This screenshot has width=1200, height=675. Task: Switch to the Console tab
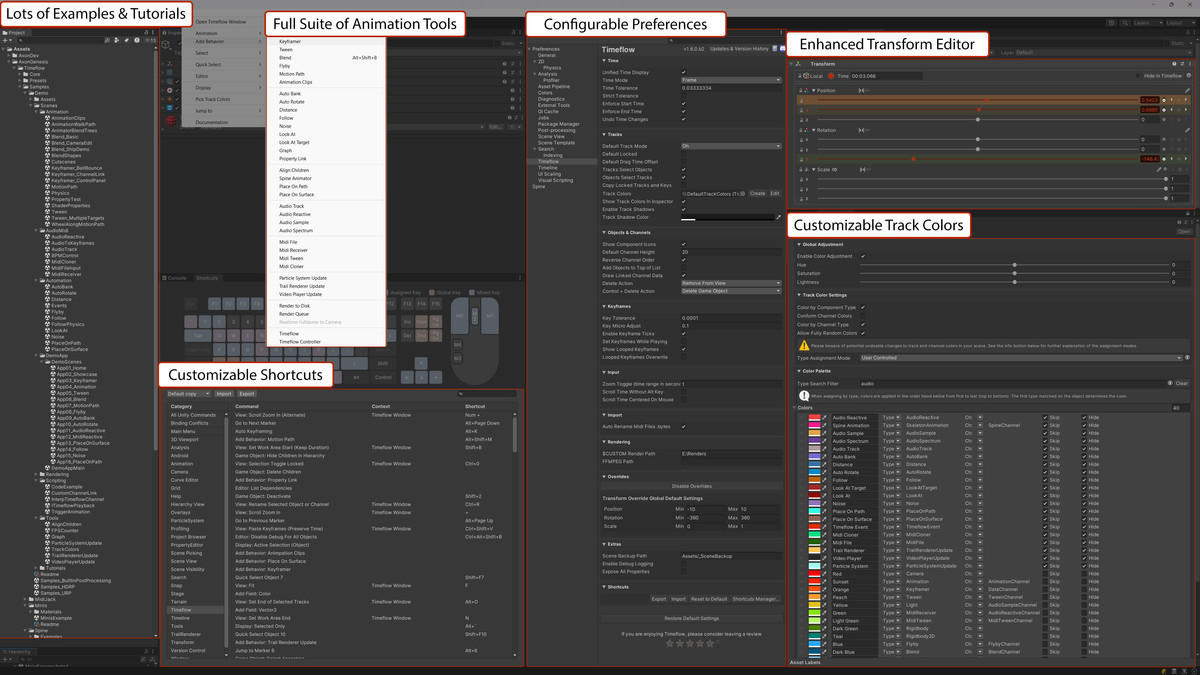pyautogui.click(x=176, y=278)
